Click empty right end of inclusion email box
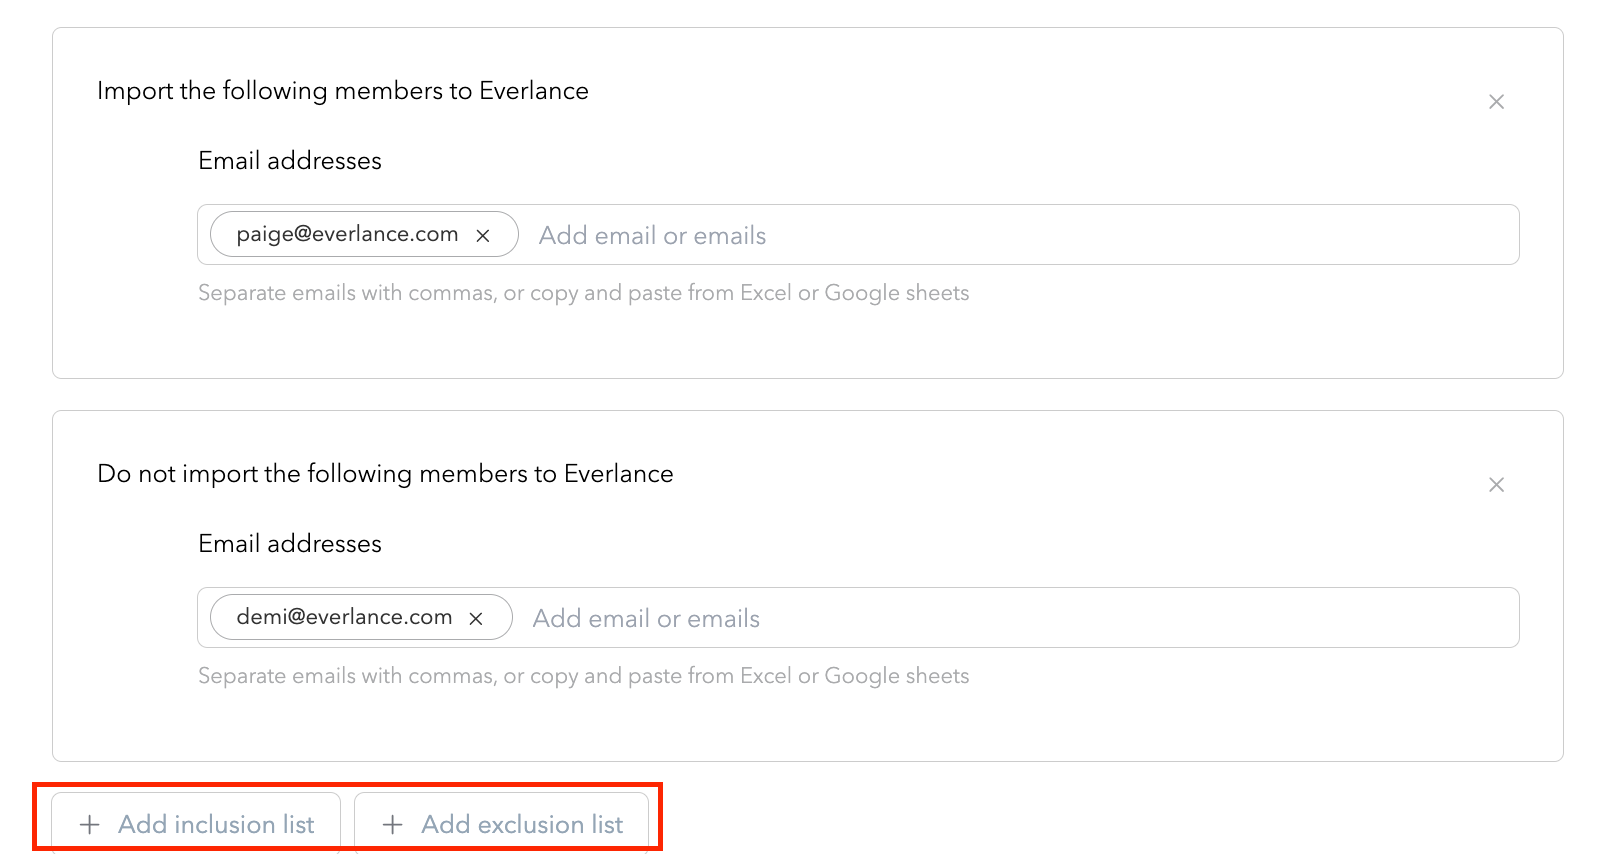1620x854 pixels. click(x=1400, y=235)
